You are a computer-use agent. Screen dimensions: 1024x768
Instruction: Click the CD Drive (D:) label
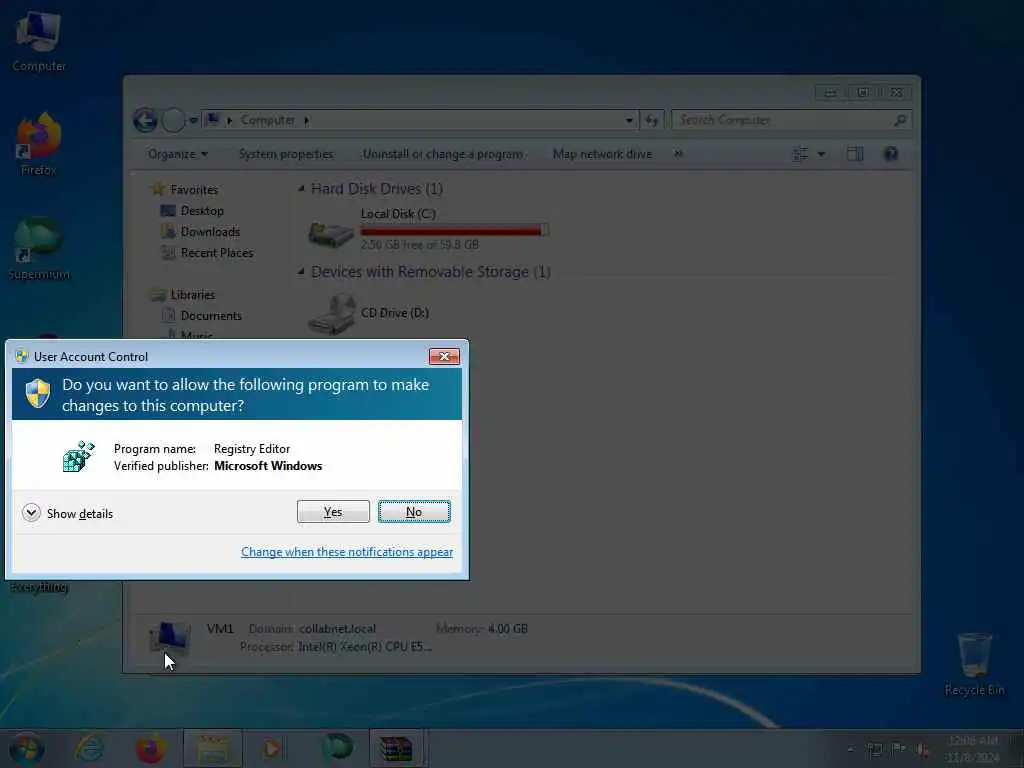point(394,313)
